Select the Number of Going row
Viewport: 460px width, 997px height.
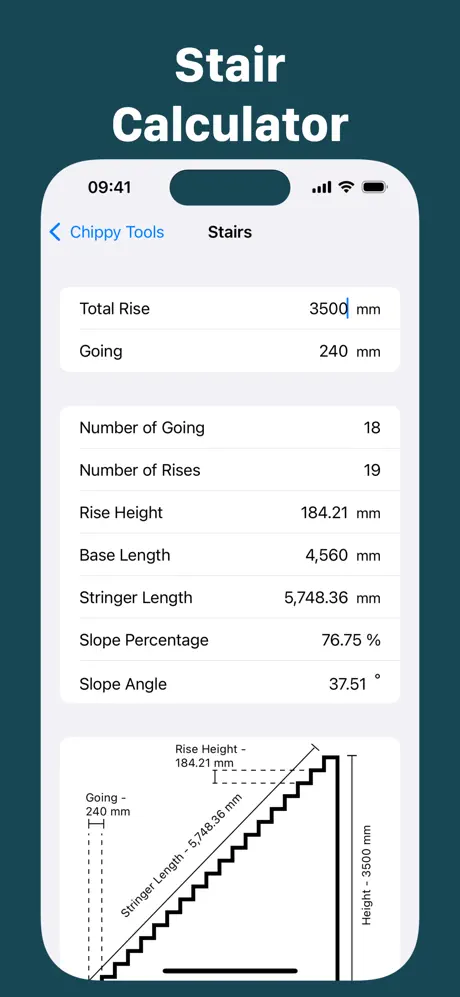(x=230, y=428)
